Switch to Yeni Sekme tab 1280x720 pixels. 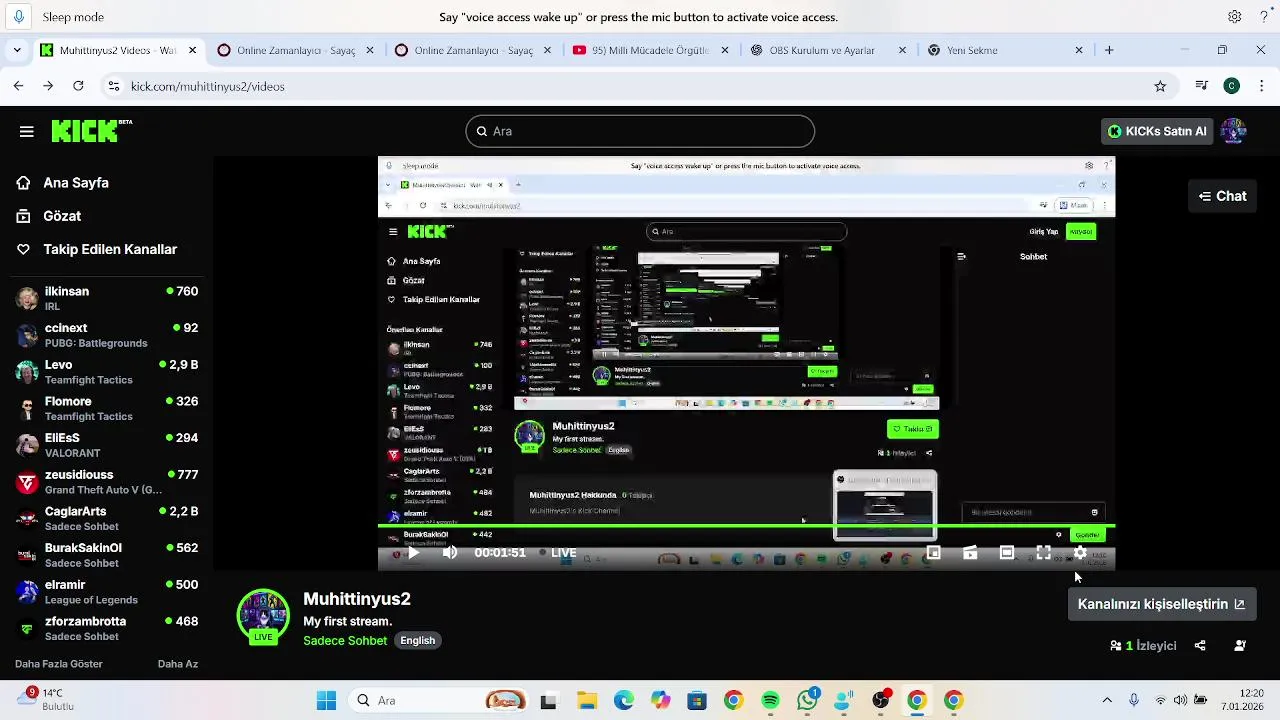click(1004, 50)
